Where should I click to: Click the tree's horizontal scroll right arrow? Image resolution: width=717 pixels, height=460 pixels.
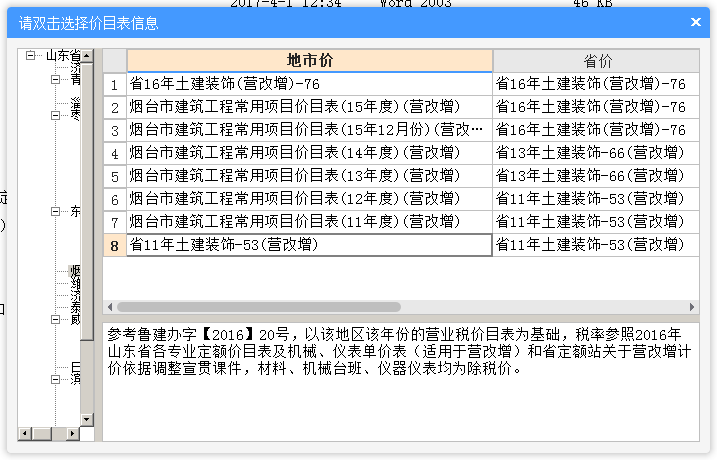pos(73,433)
